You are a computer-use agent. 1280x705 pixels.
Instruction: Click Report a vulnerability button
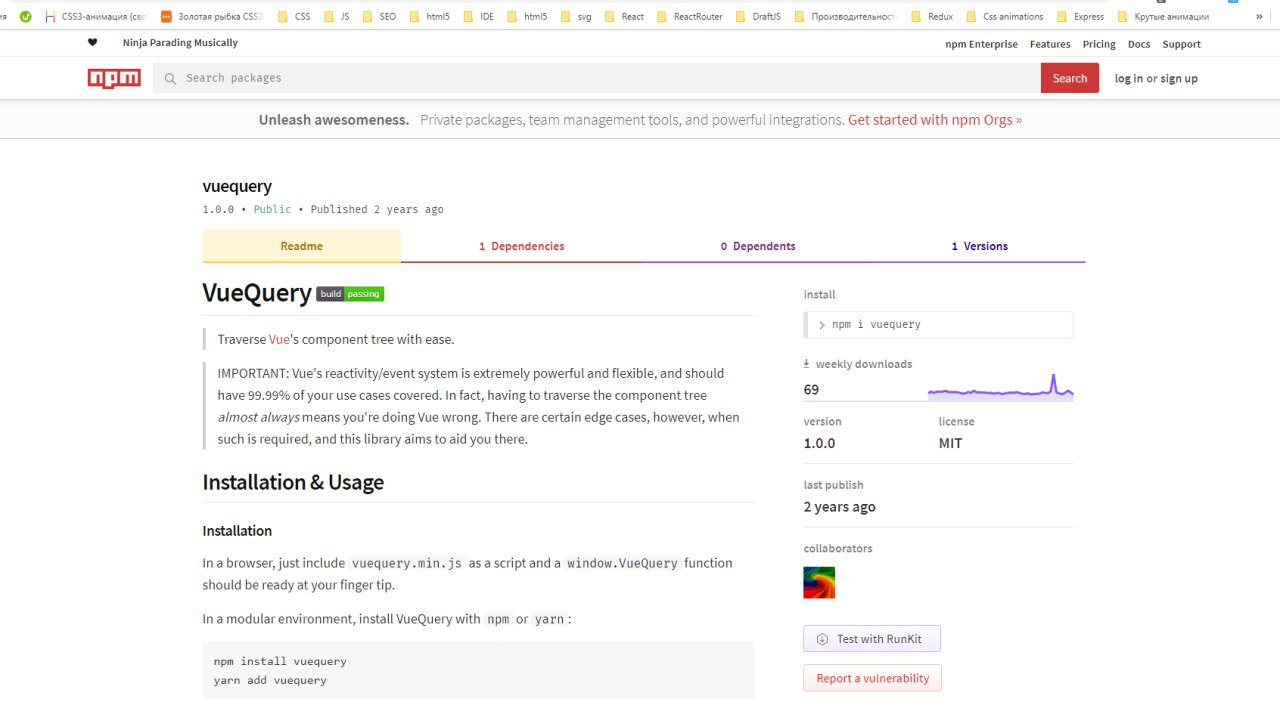(x=872, y=678)
